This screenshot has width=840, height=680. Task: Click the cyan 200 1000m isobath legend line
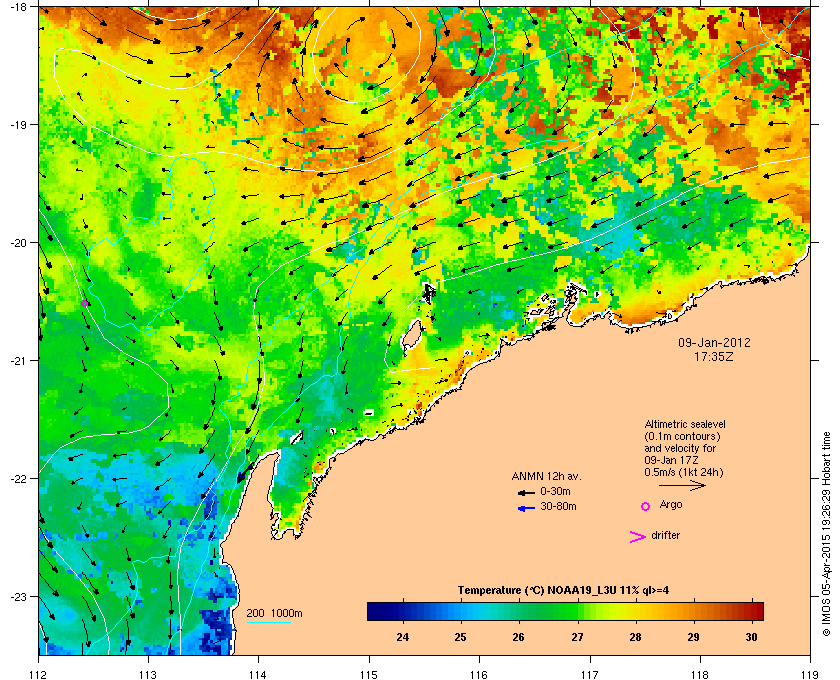tap(268, 622)
